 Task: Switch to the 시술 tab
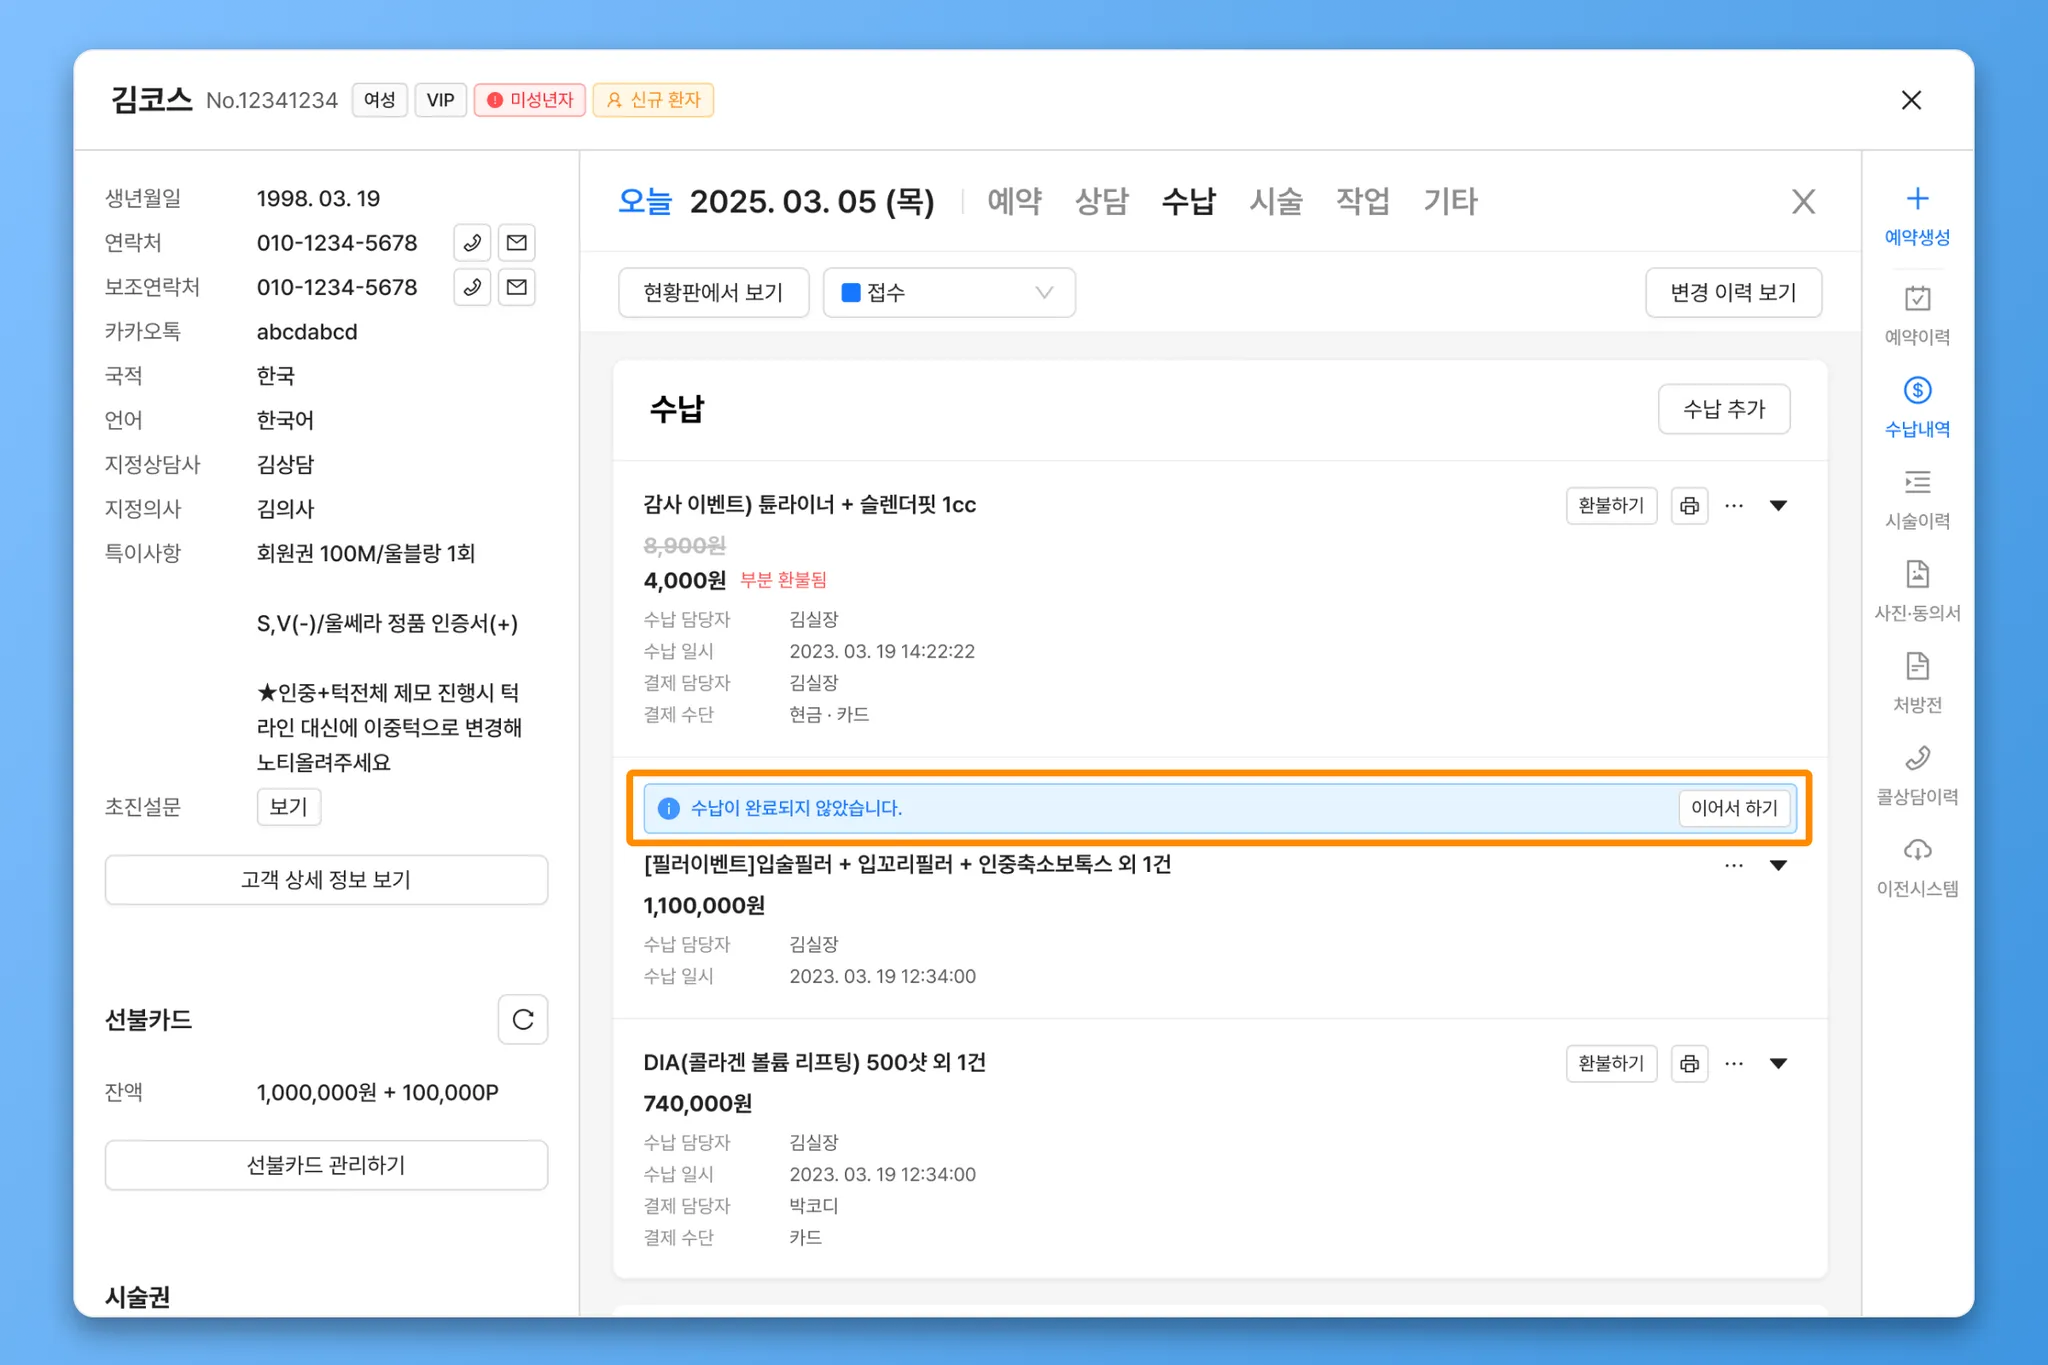(1275, 201)
